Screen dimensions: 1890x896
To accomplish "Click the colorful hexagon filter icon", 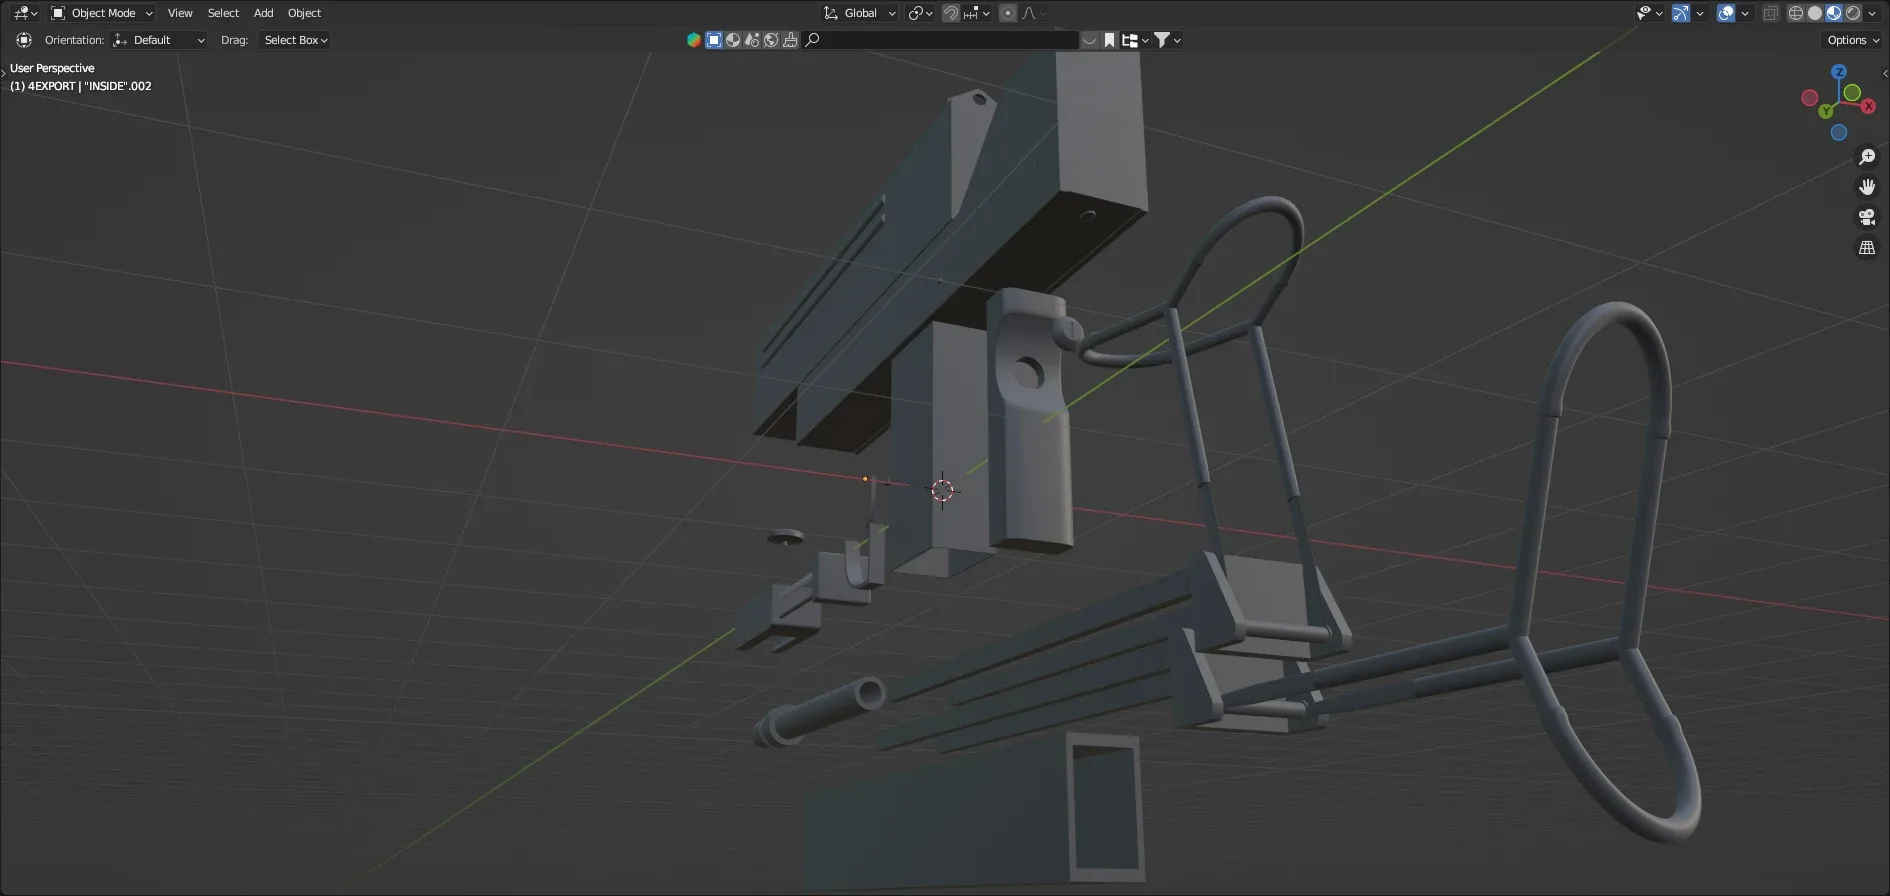I will (694, 40).
